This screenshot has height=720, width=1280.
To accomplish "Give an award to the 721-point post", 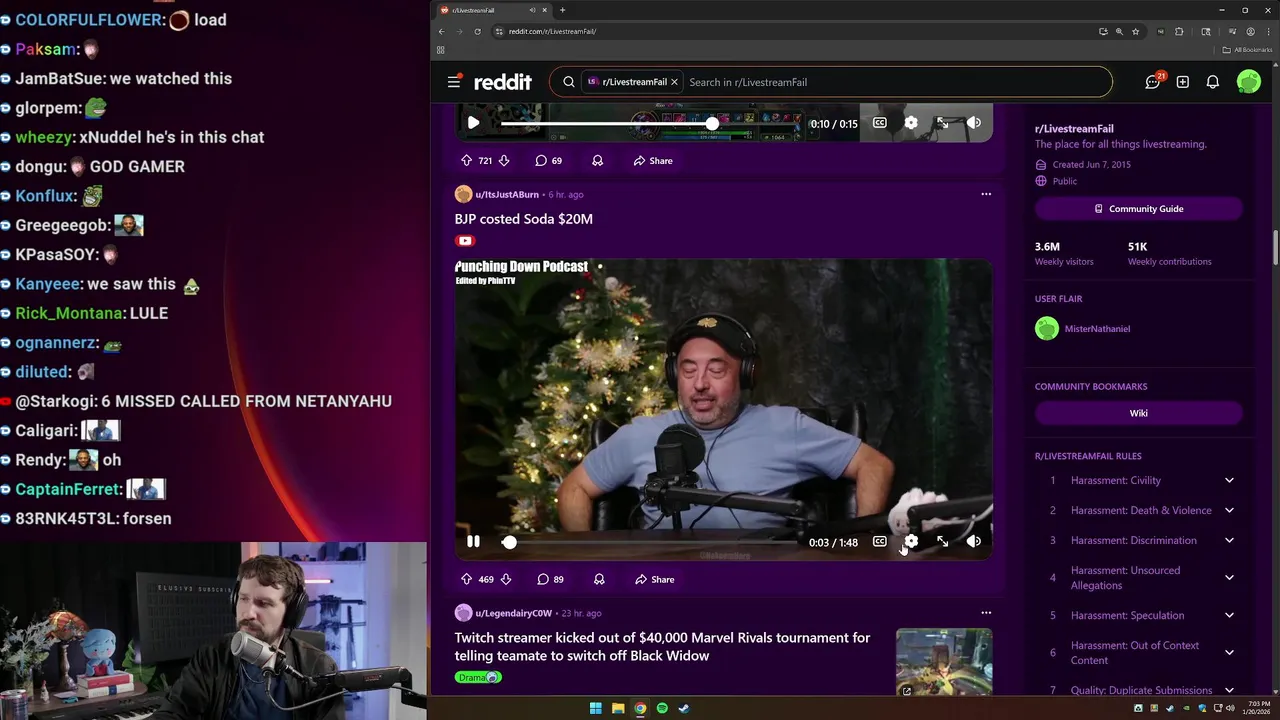I will tap(597, 160).
